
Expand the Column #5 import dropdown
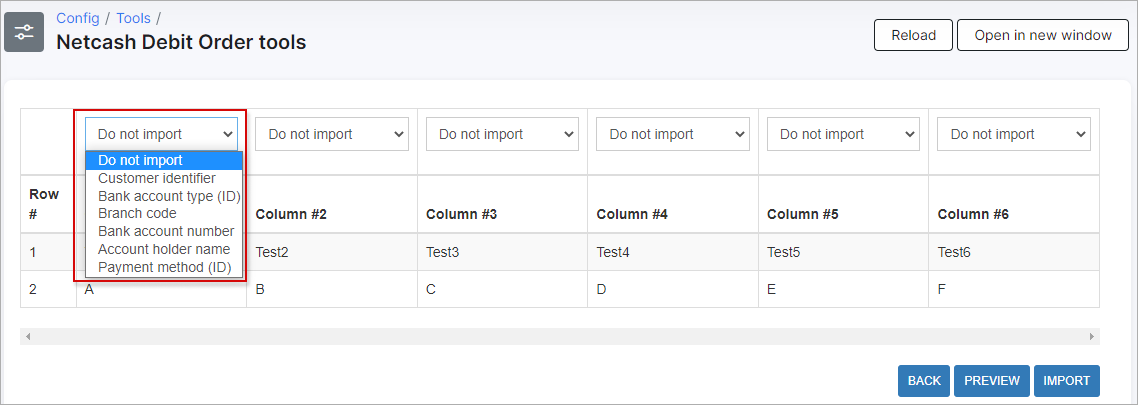[843, 134]
